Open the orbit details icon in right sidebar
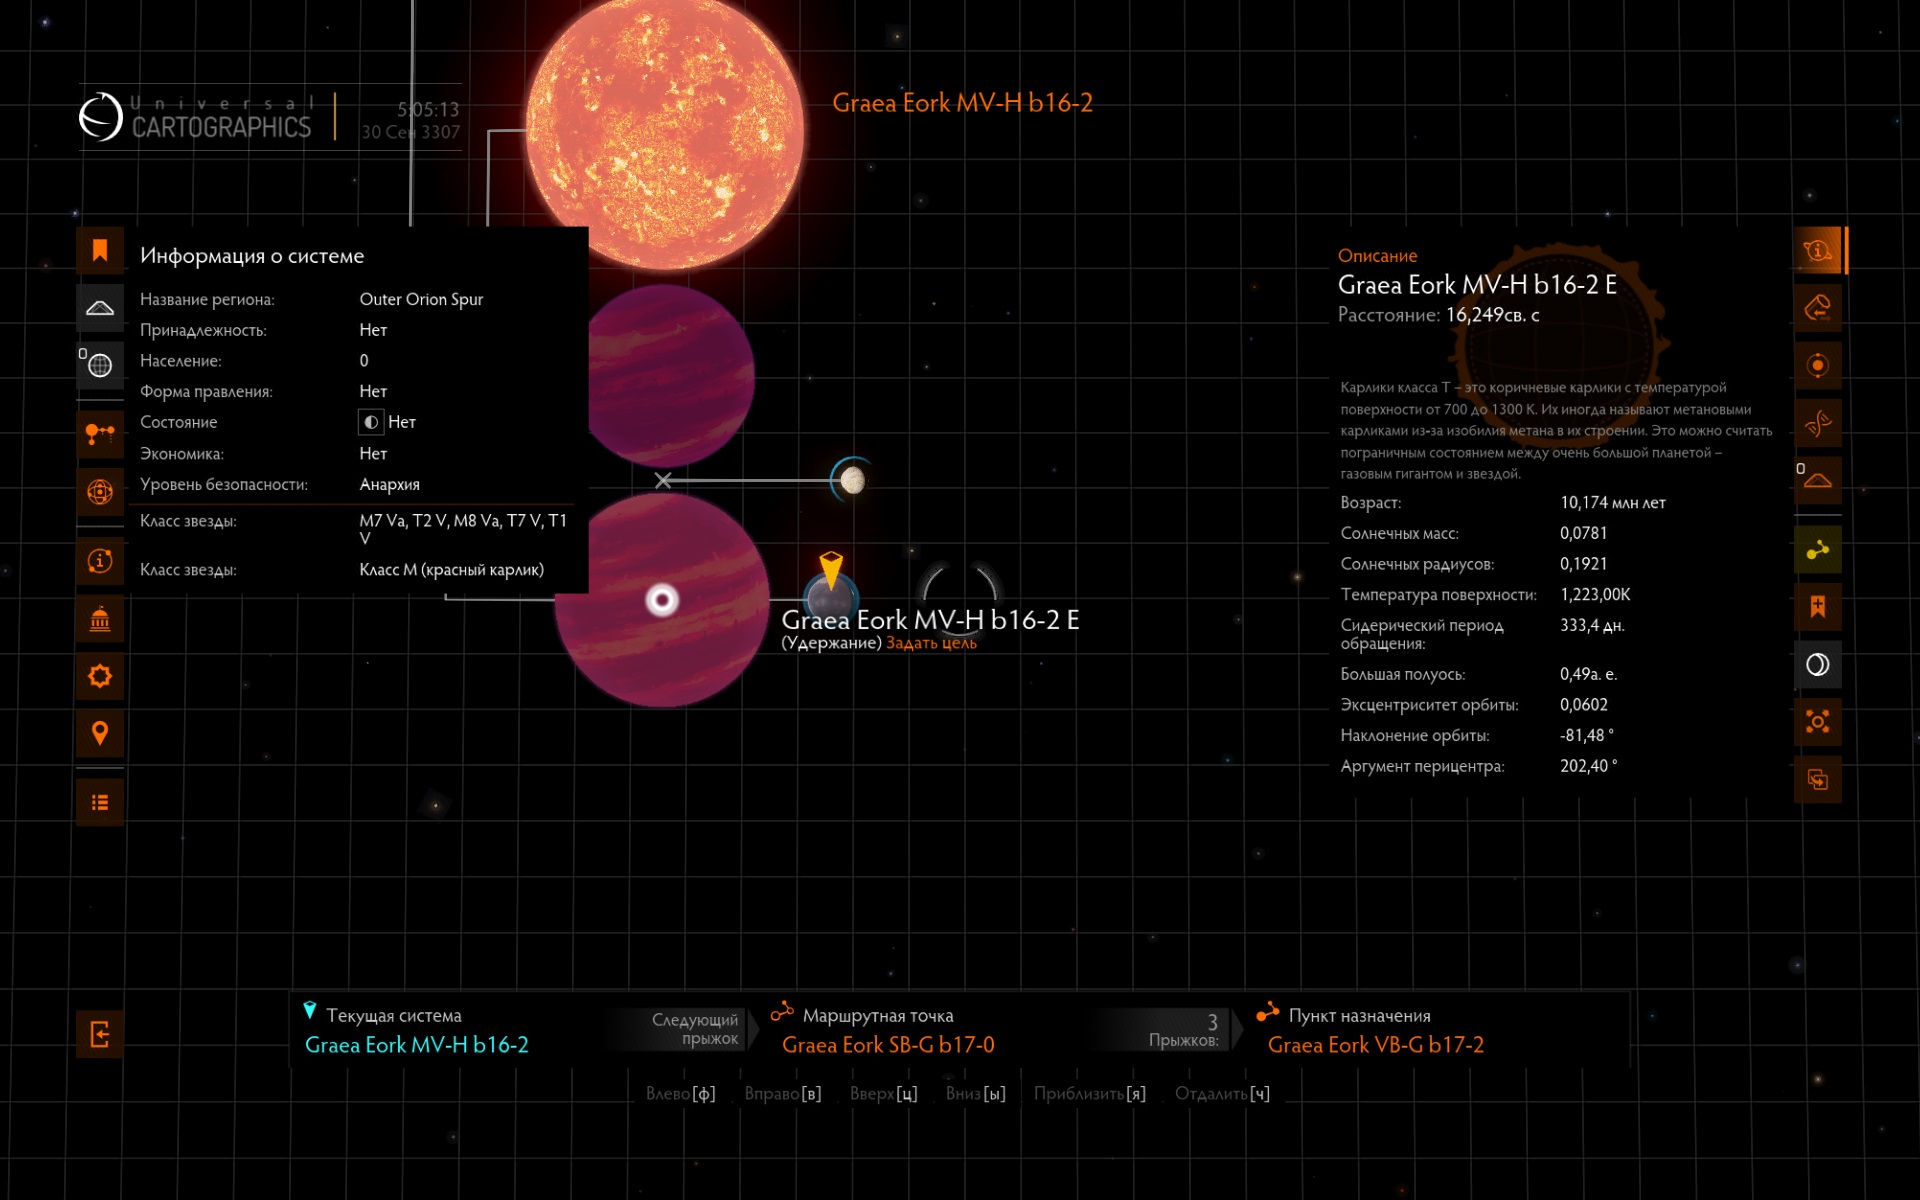1920x1200 pixels. 1818,365
